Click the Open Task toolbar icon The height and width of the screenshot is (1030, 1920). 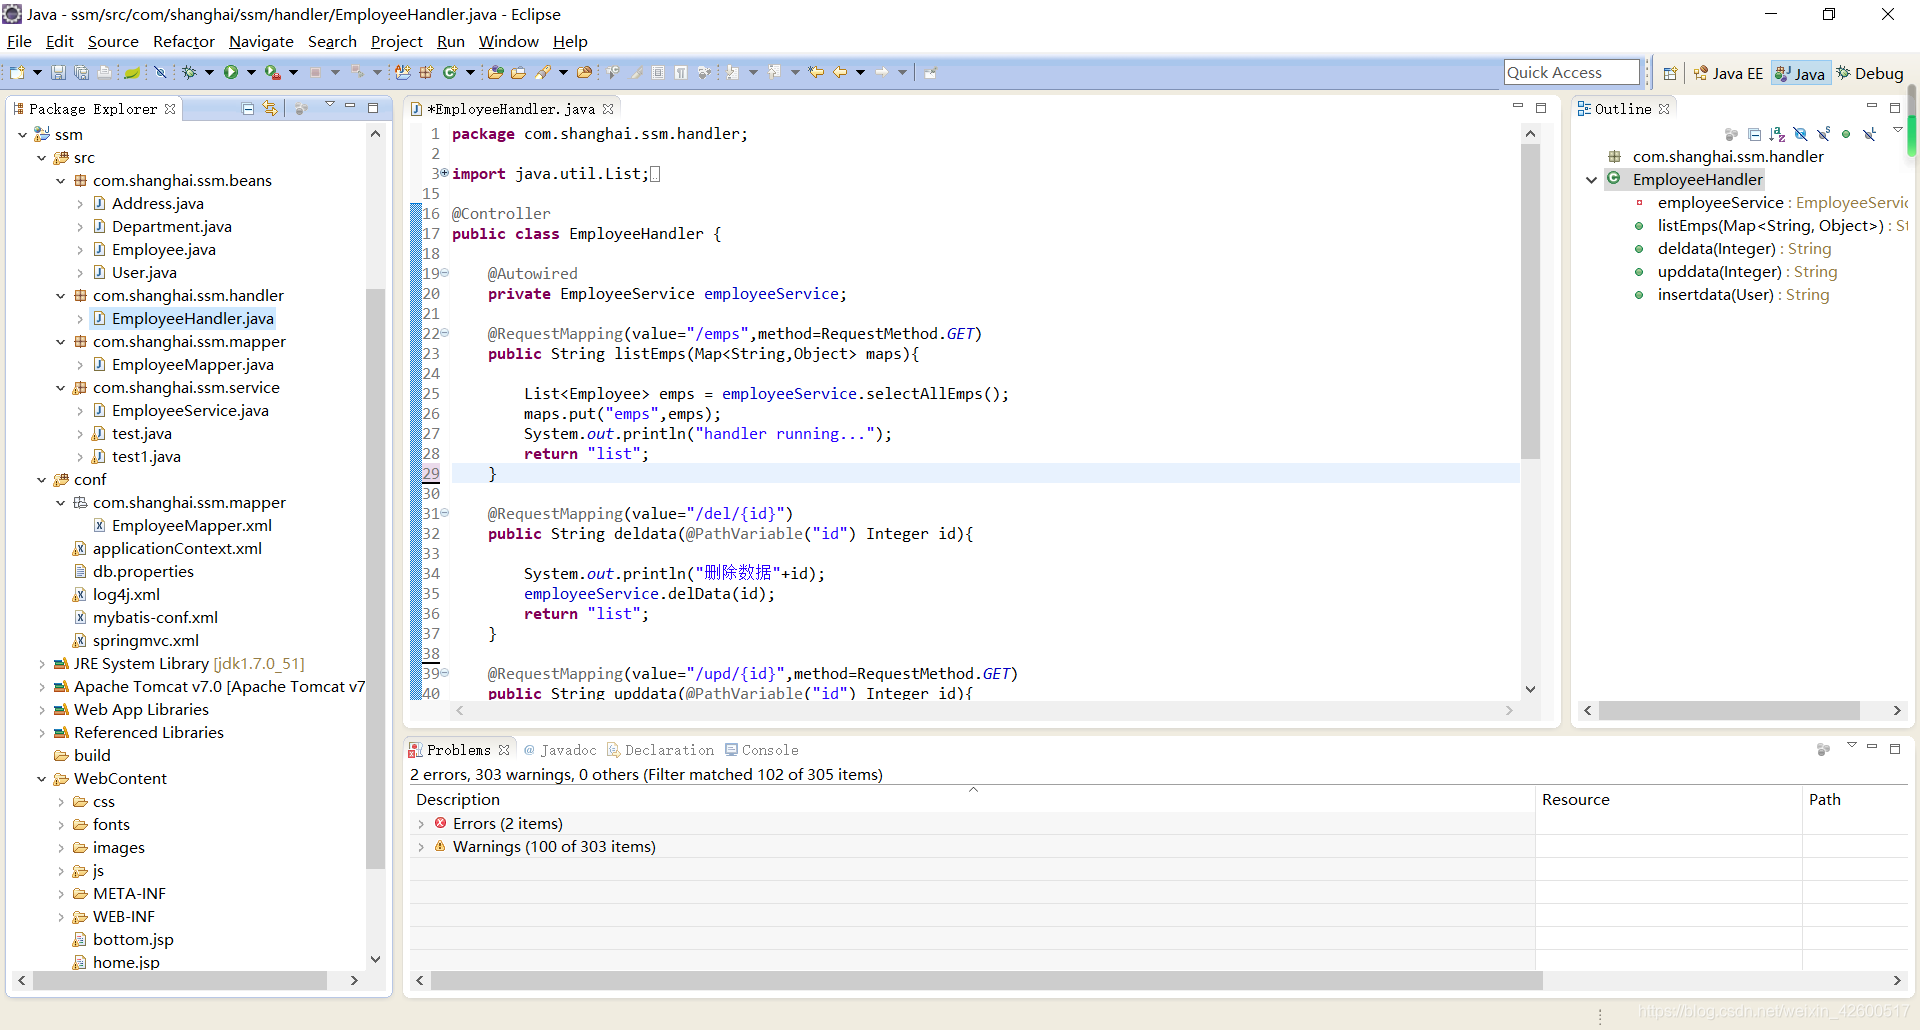(518, 72)
